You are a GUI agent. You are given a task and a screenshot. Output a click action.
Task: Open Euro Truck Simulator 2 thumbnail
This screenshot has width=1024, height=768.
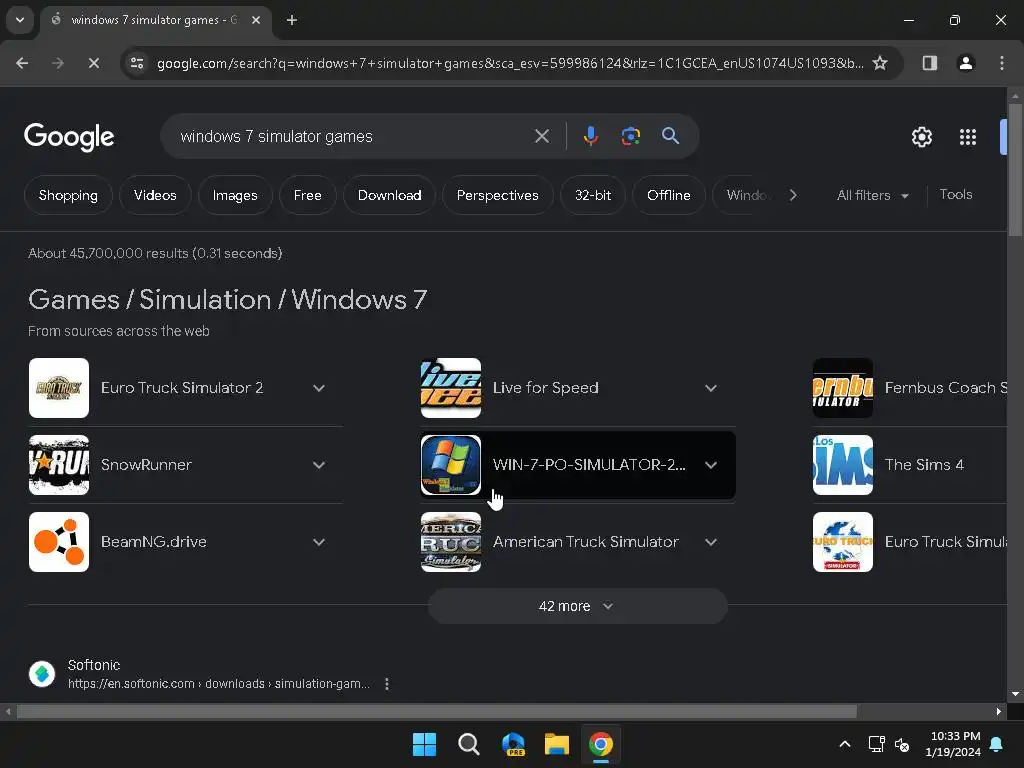(59, 388)
